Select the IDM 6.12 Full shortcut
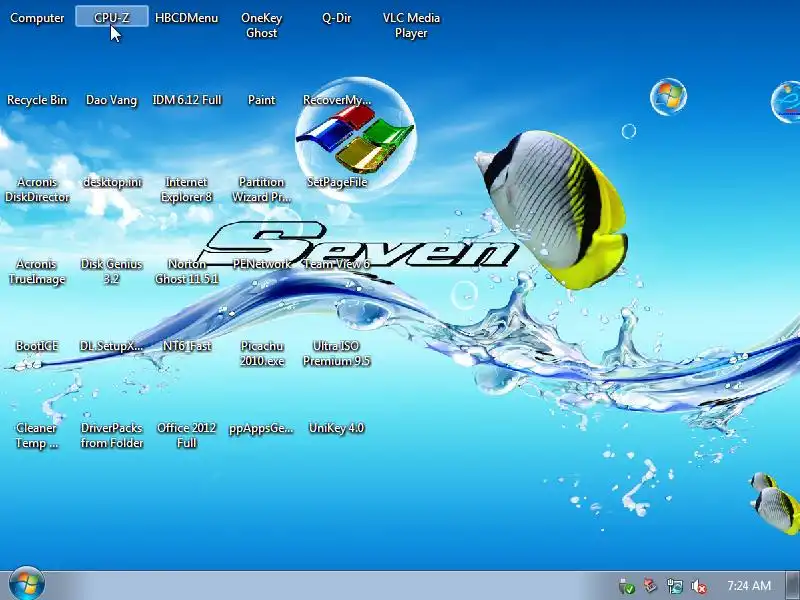Screen dimensions: 800x600 (x=187, y=100)
